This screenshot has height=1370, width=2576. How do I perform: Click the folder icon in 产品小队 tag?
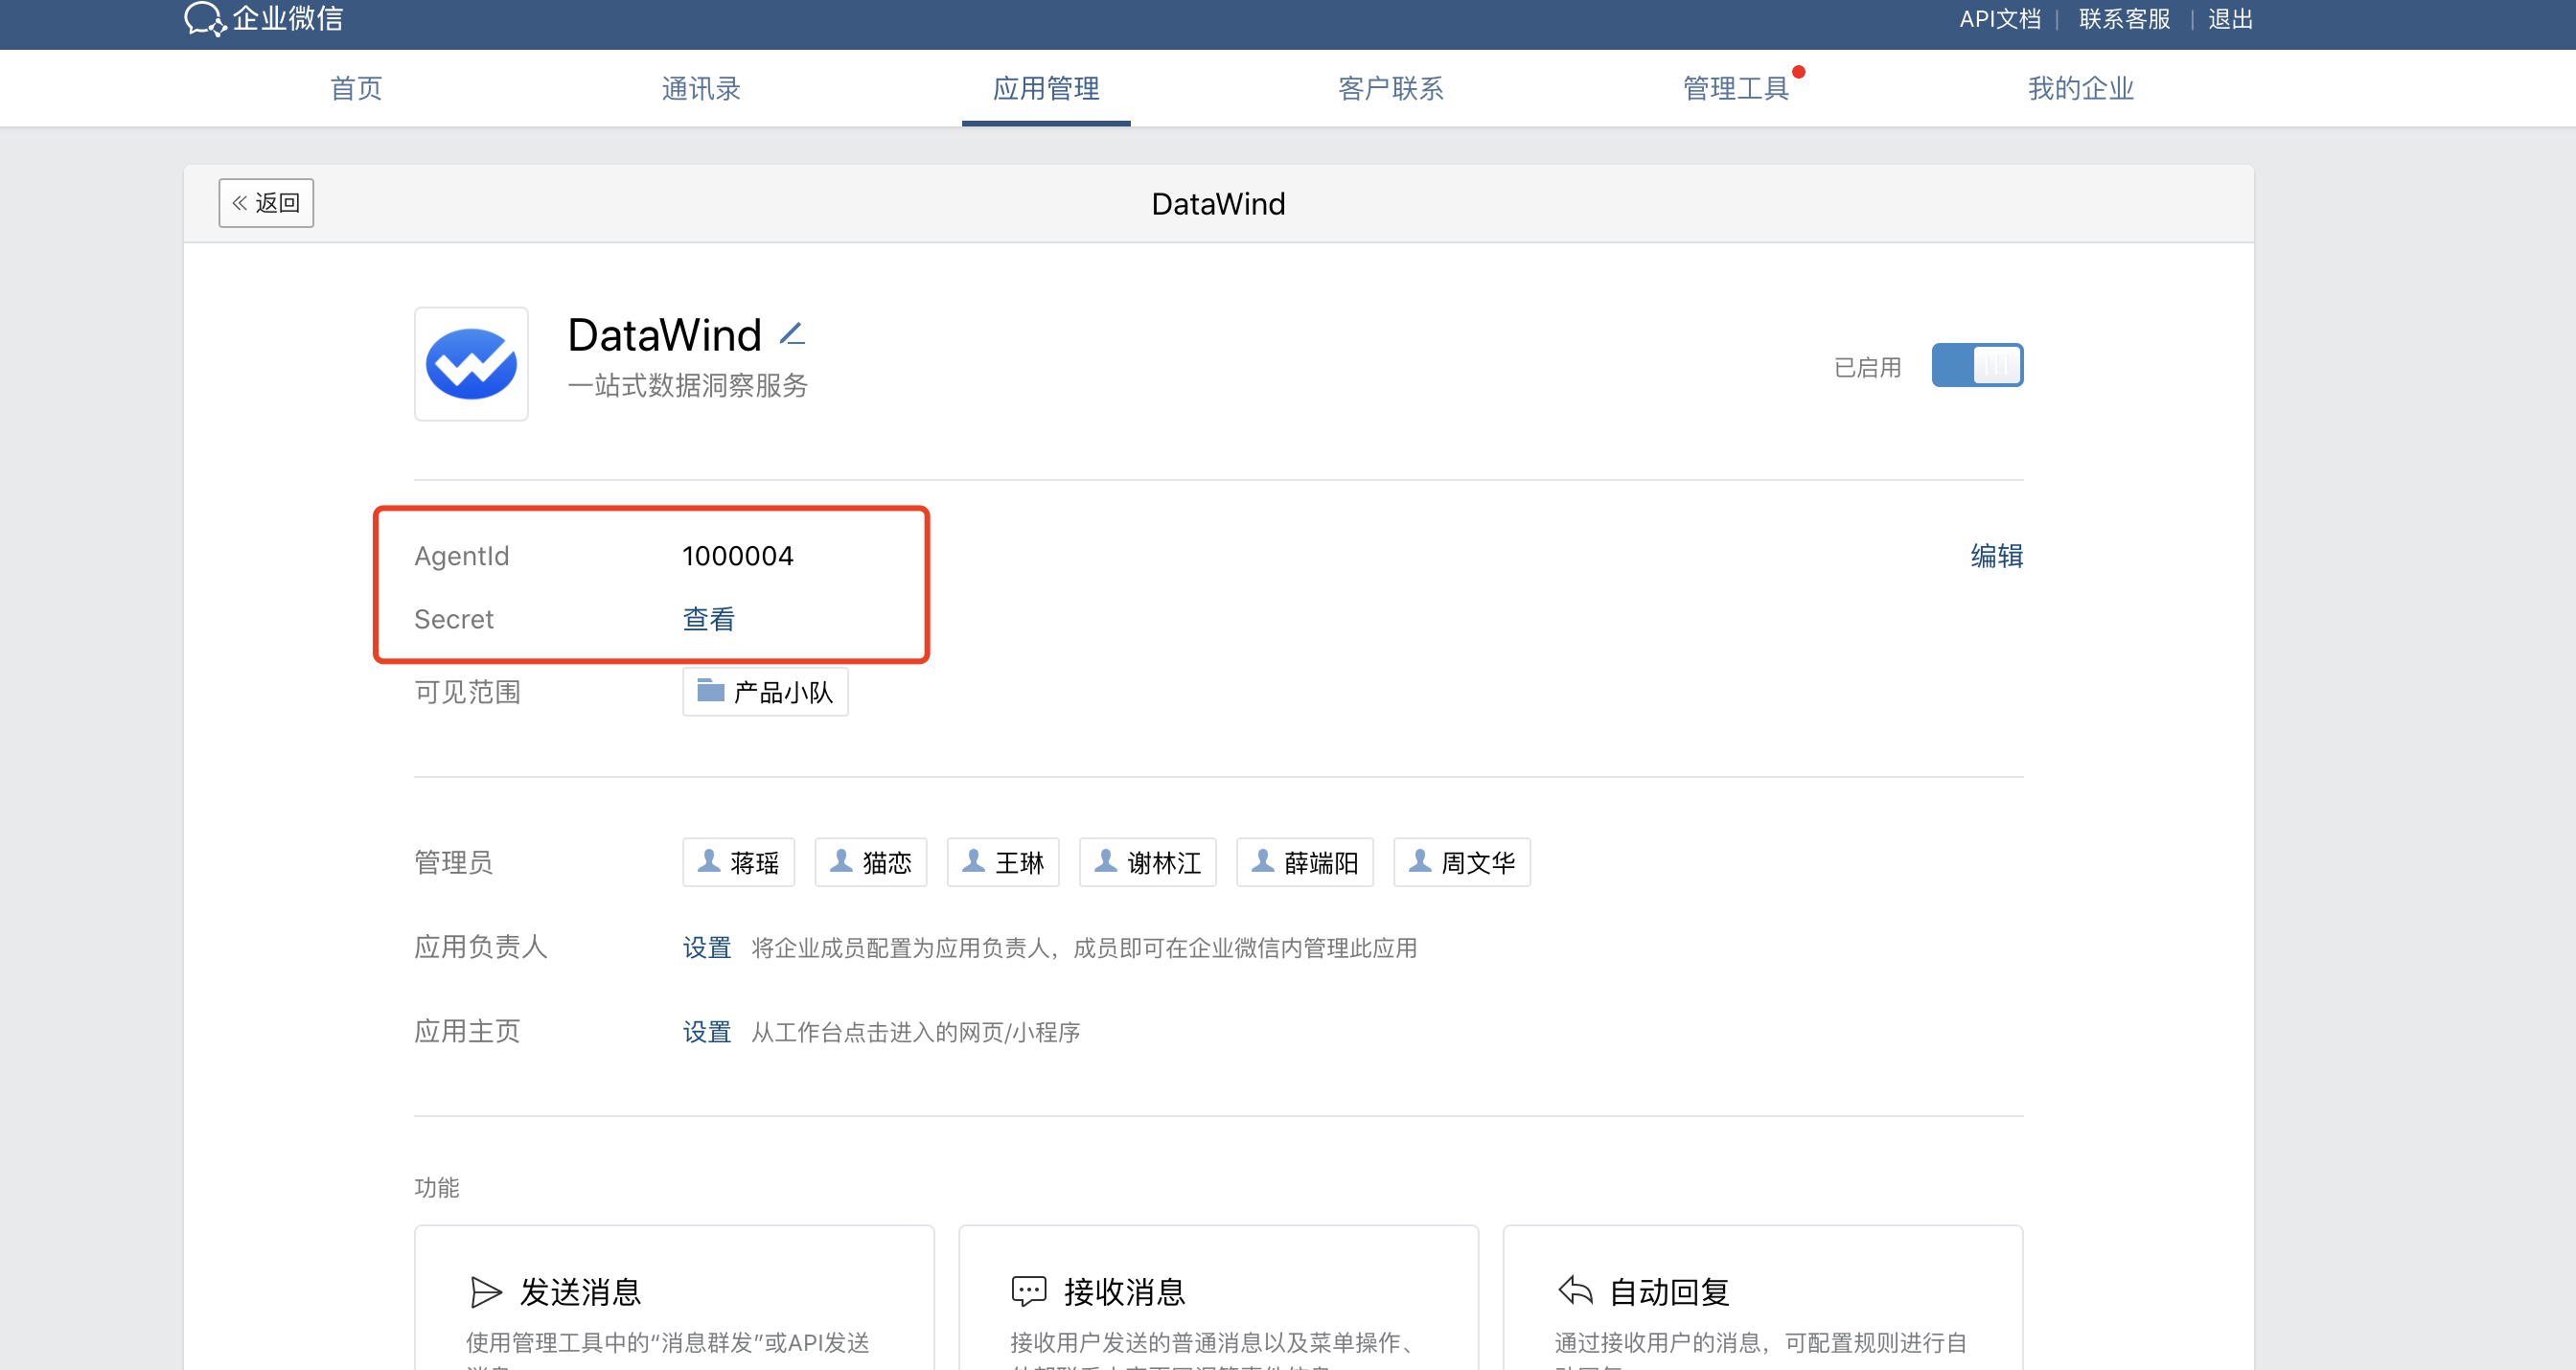(710, 690)
